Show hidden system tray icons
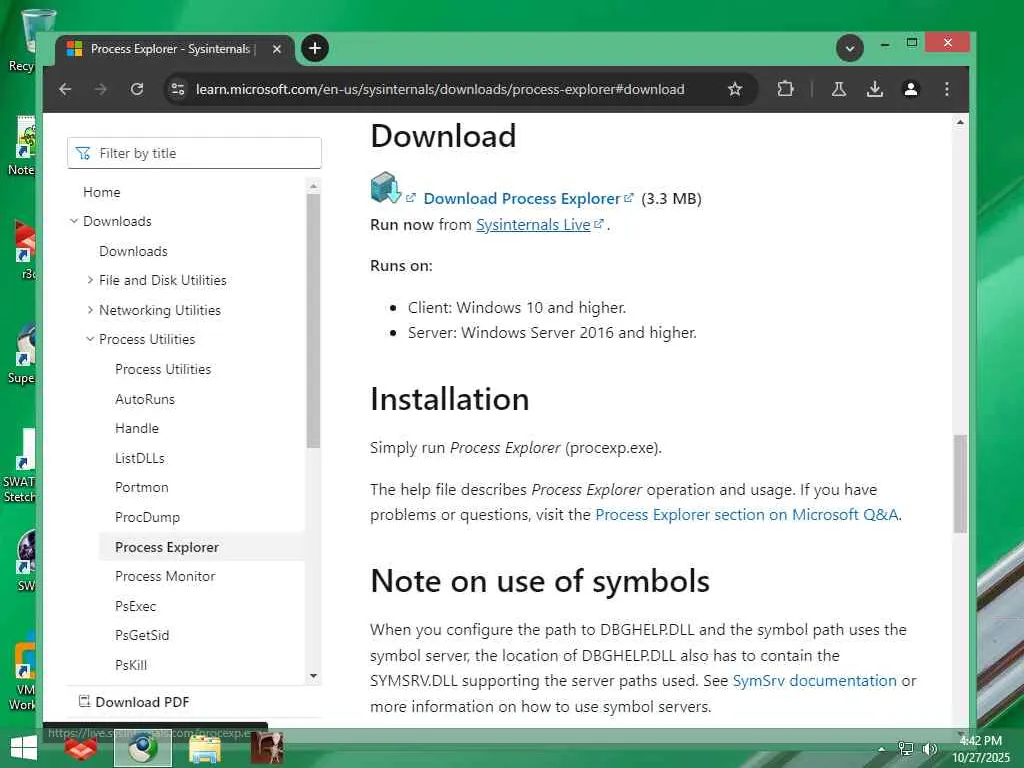1024x768 pixels. point(882,749)
